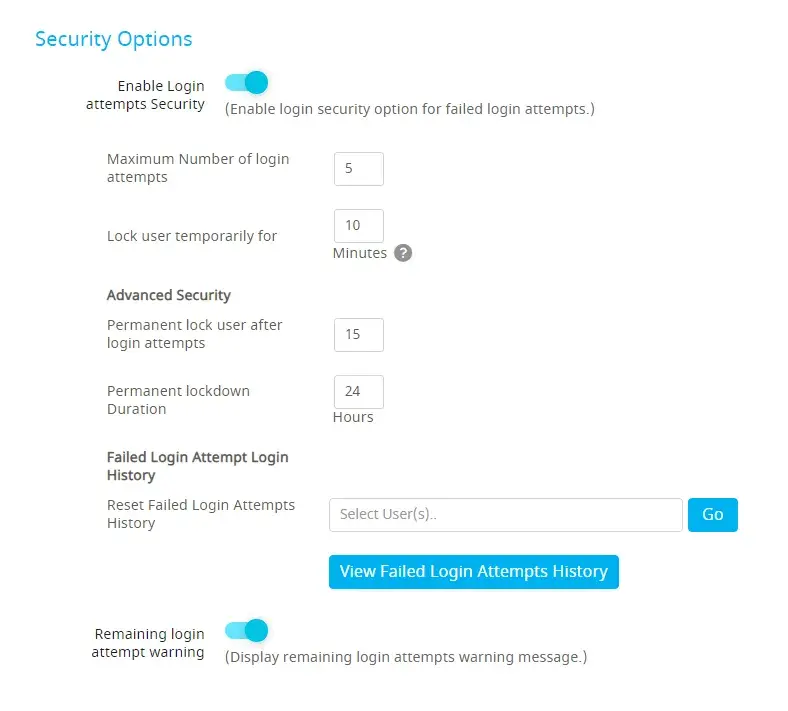Click the Hours unit text

point(353,417)
